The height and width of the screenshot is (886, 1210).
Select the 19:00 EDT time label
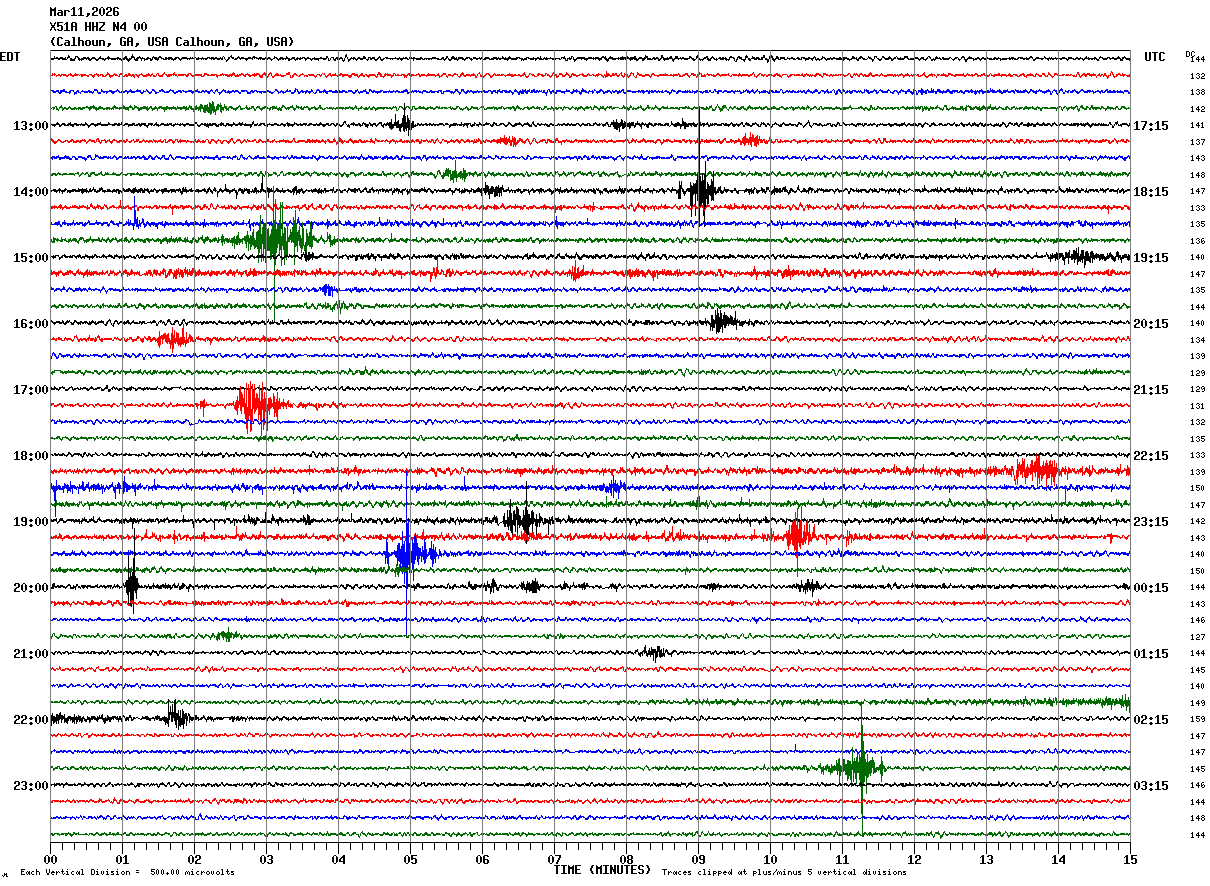(31, 522)
